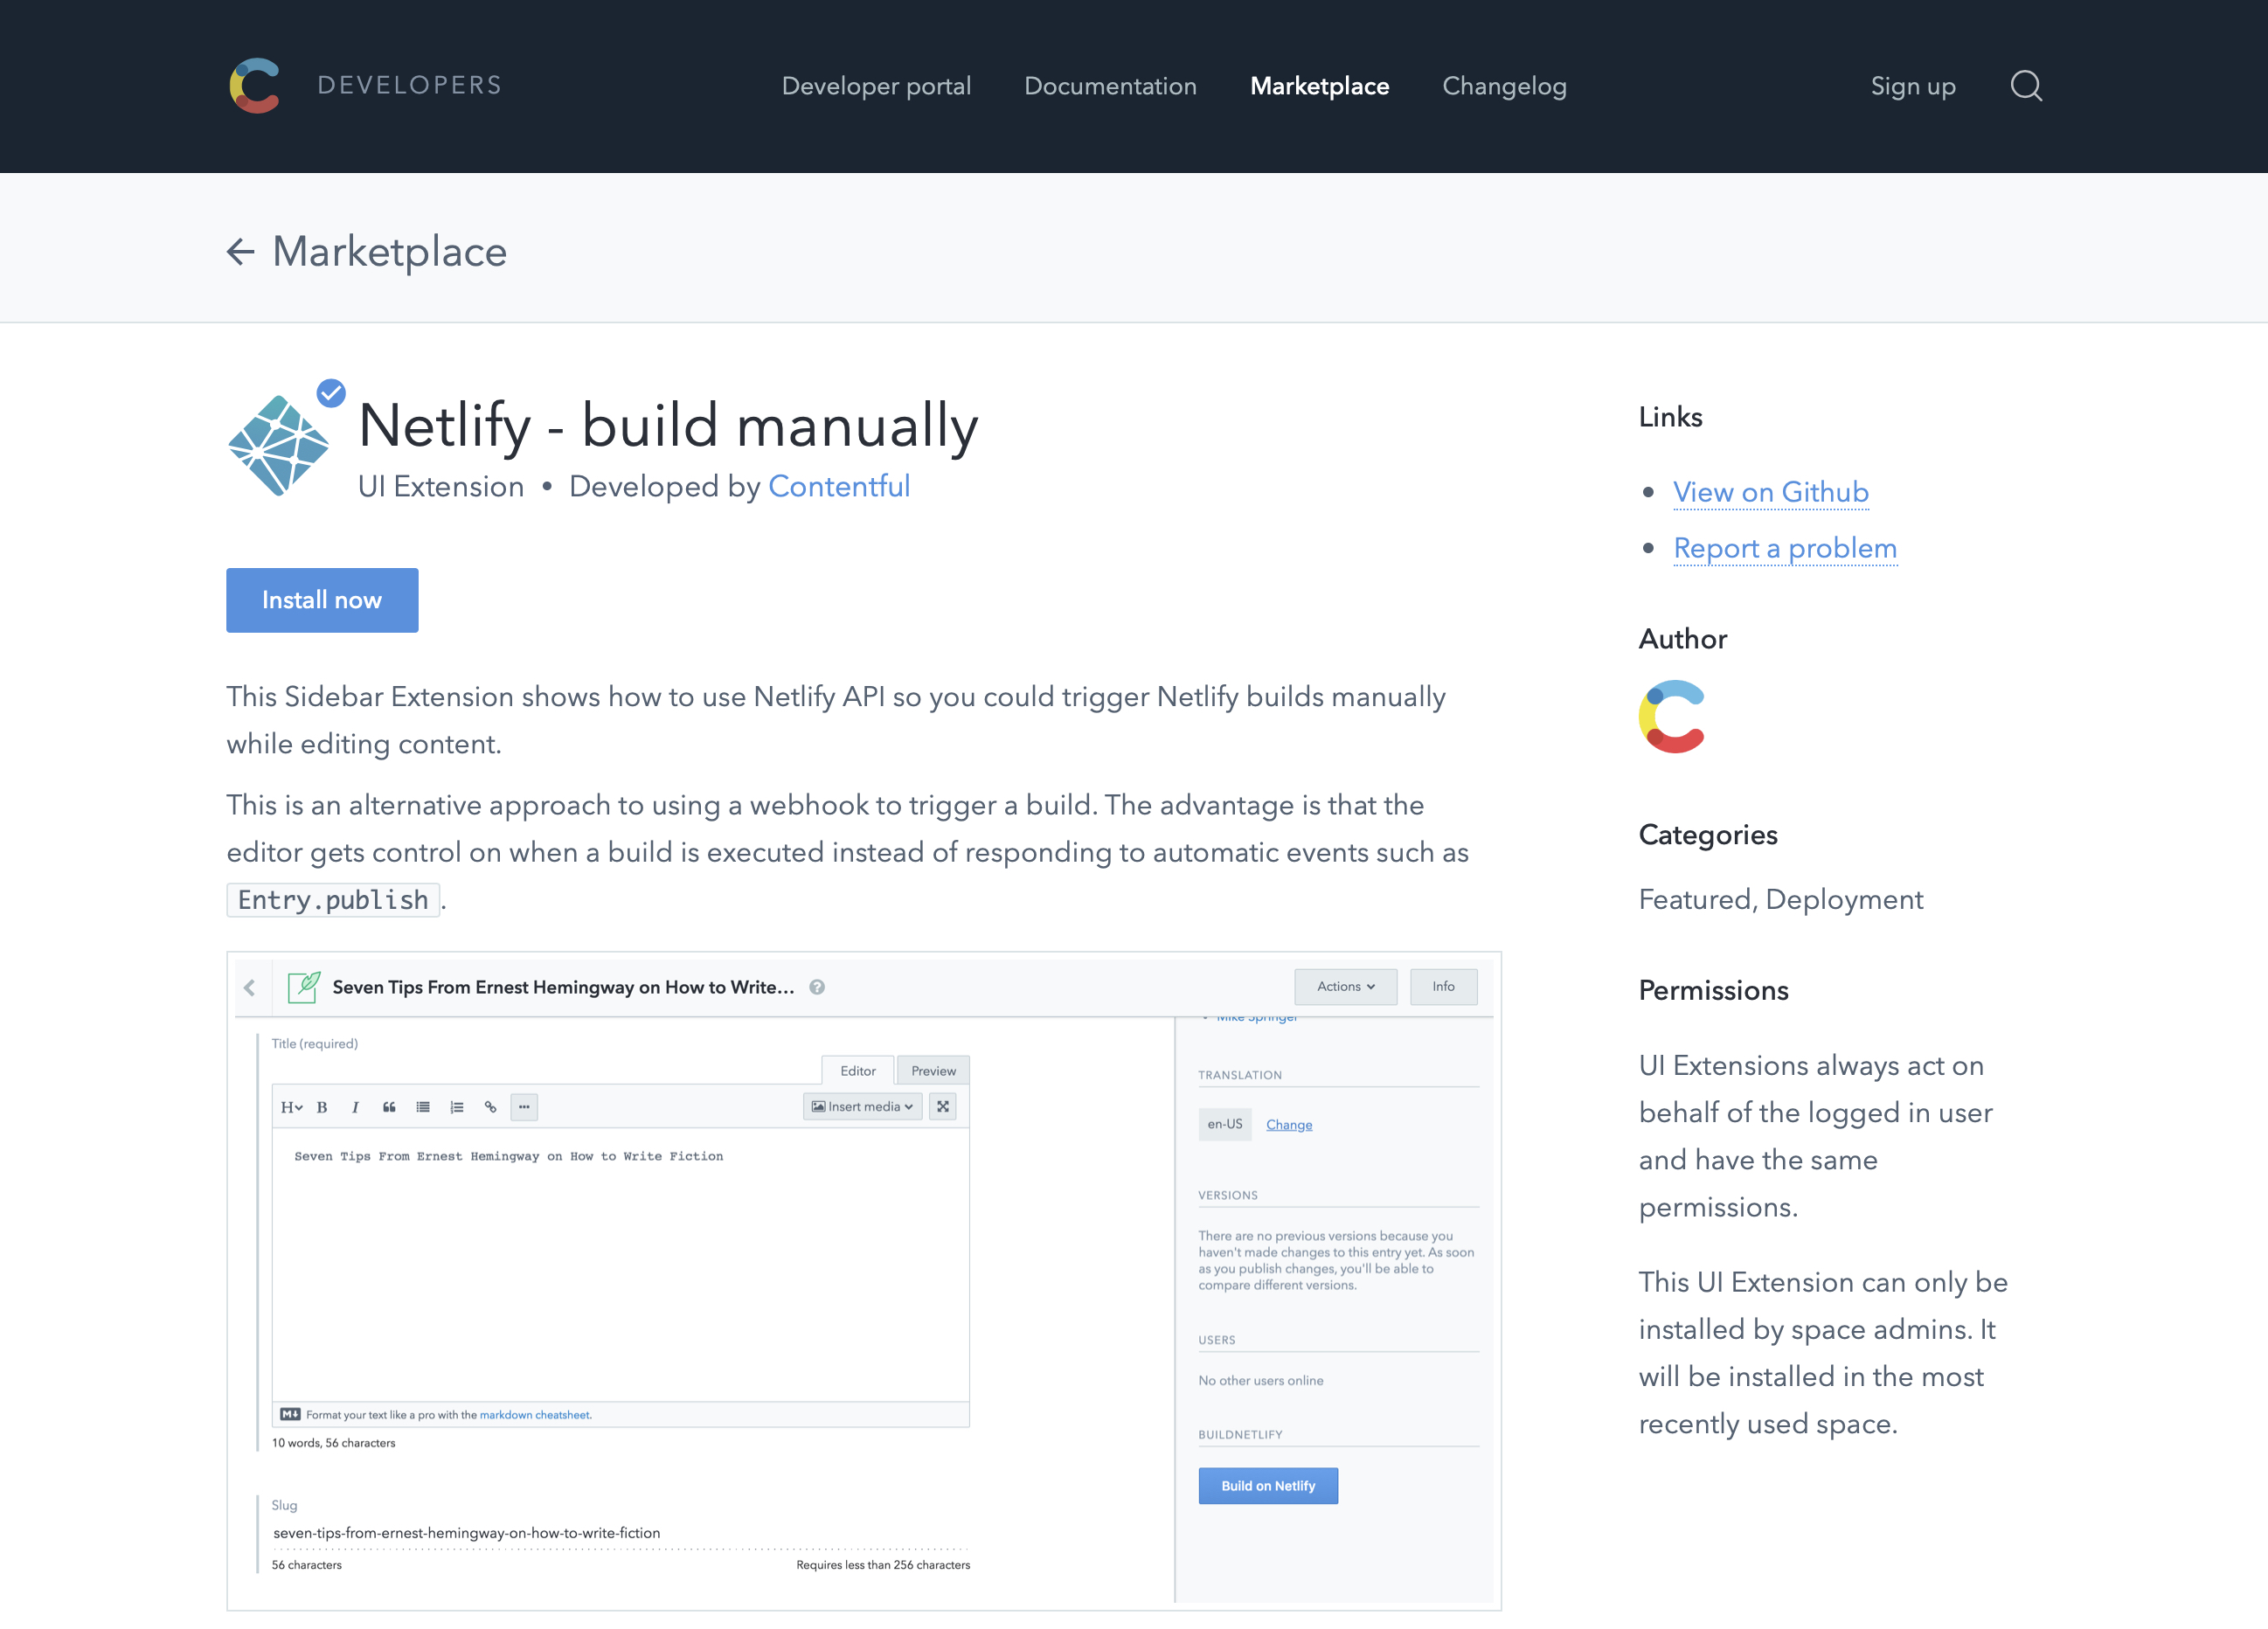Click the Entry.publish code text
The height and width of the screenshot is (1629, 2268).
(333, 900)
